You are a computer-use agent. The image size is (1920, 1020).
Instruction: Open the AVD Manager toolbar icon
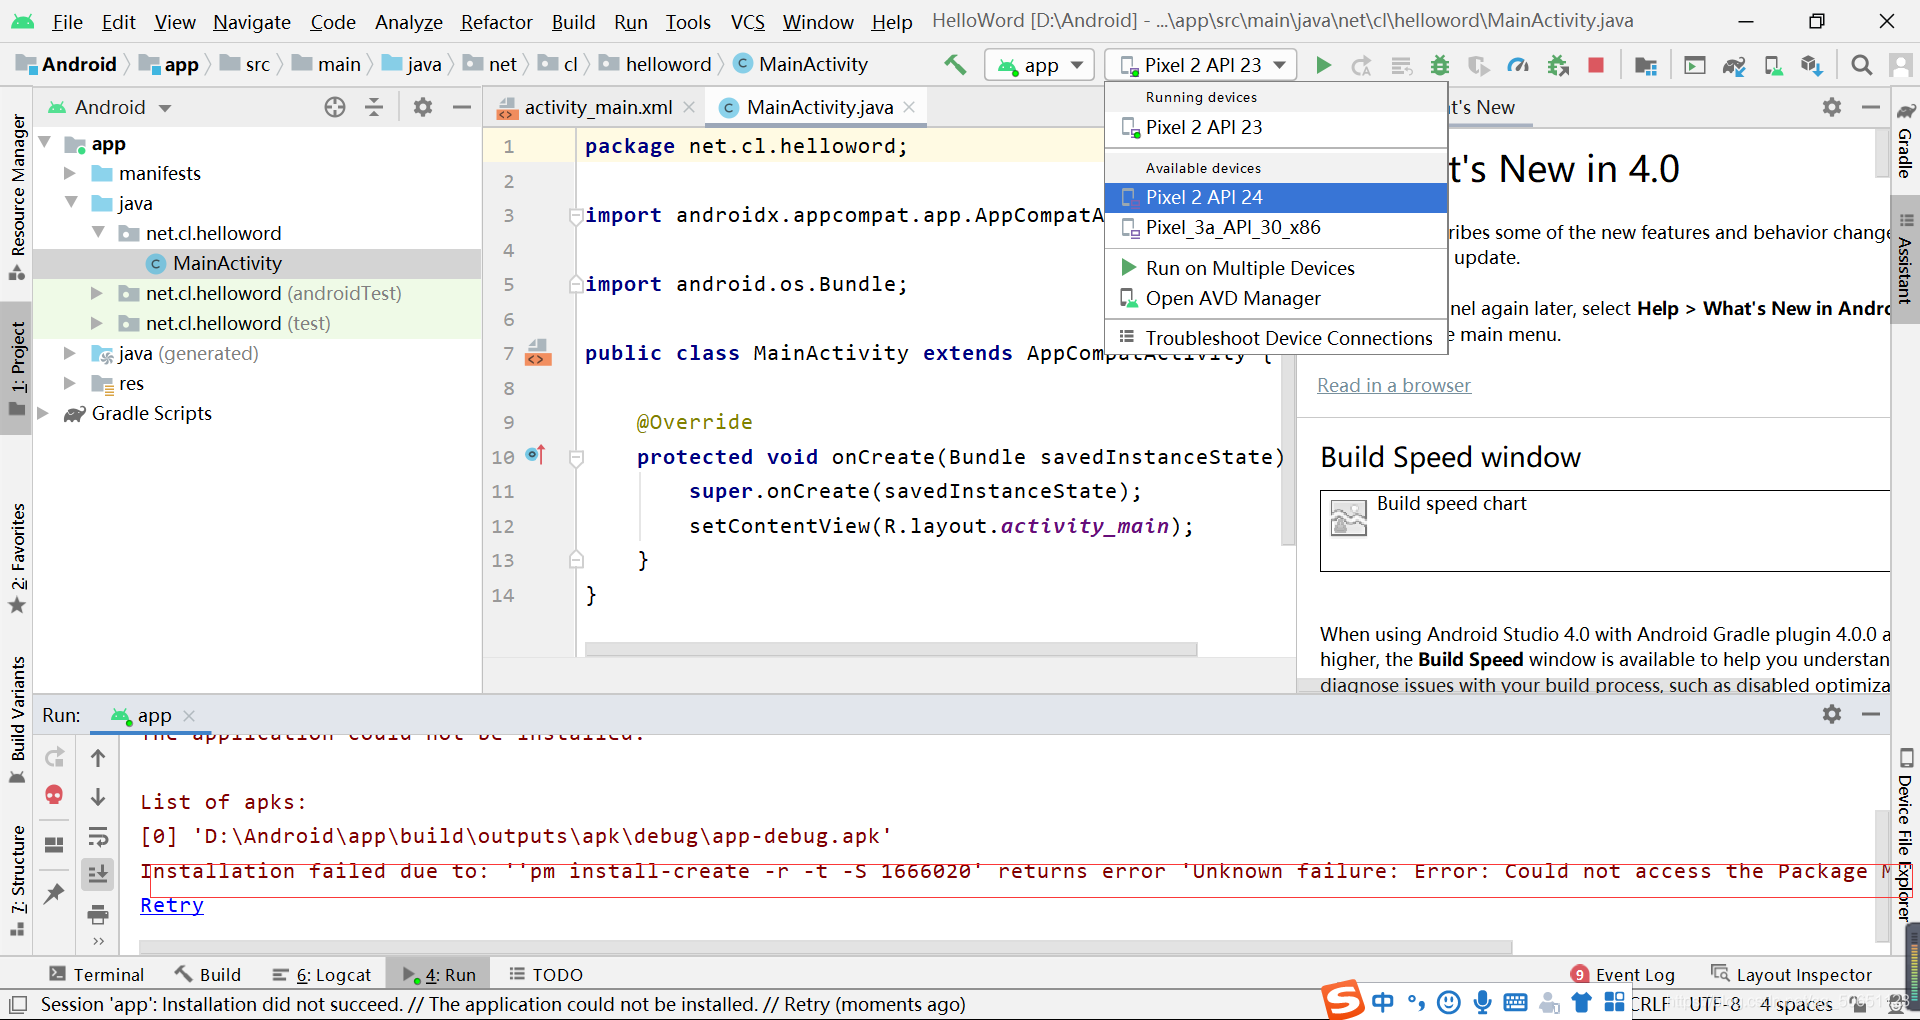point(1773,65)
